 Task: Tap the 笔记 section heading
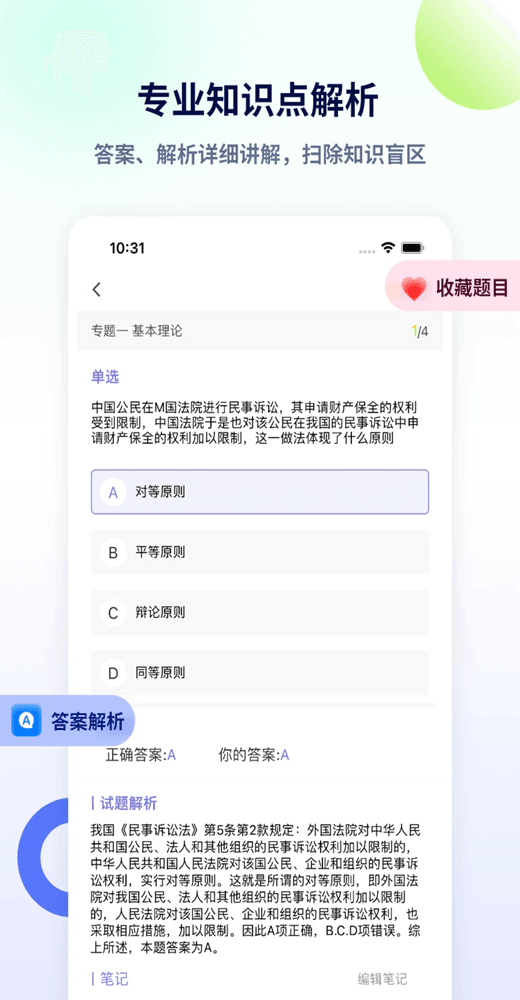[110, 979]
